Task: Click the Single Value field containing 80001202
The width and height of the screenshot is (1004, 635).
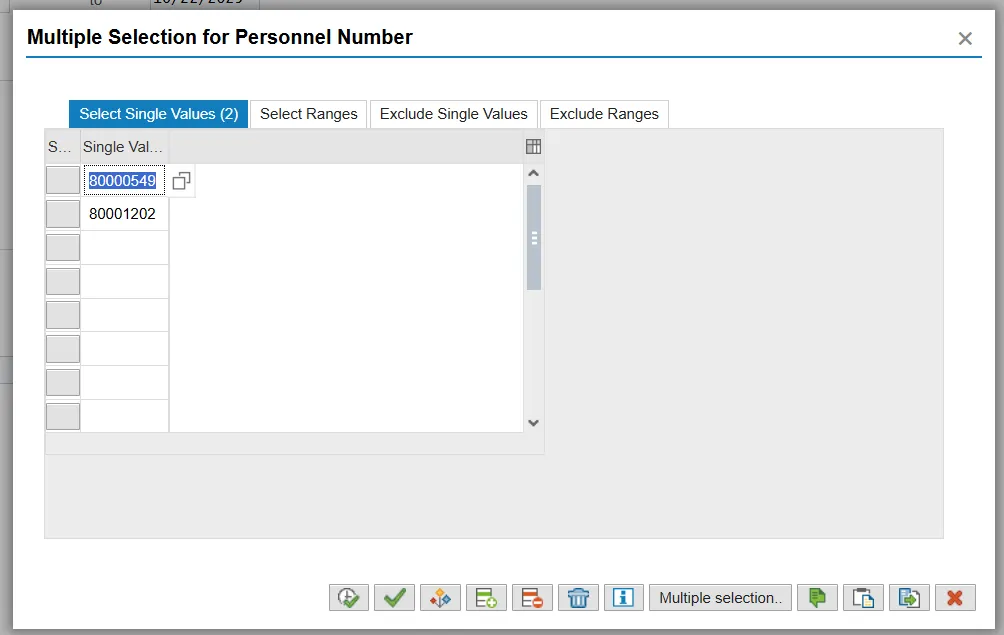Action: tap(123, 214)
